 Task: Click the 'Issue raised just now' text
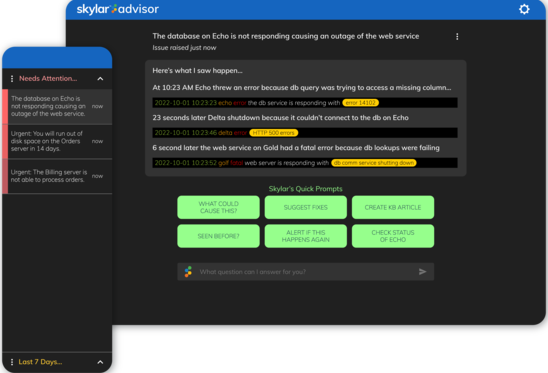184,48
